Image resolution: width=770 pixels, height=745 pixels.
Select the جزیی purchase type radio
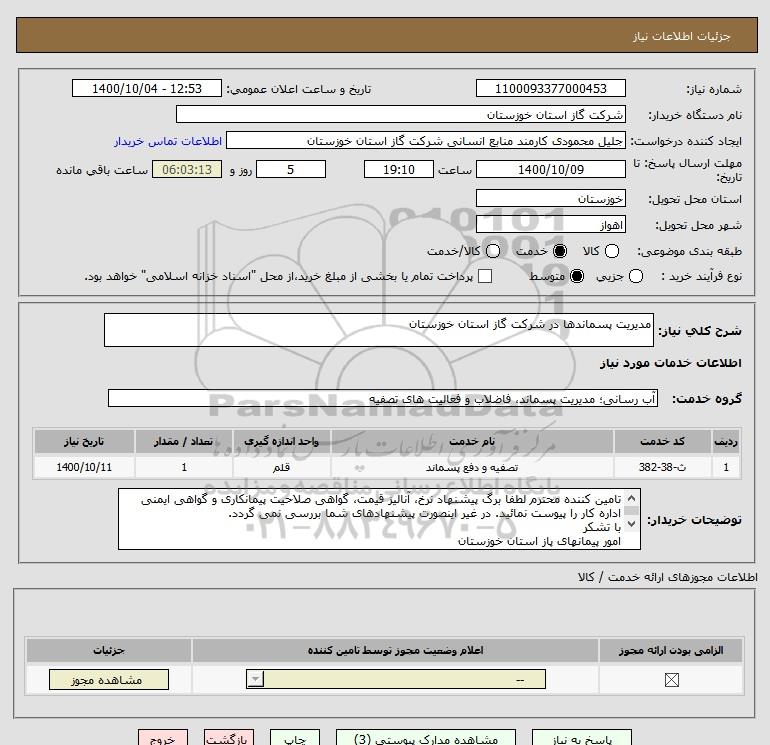click(x=636, y=276)
